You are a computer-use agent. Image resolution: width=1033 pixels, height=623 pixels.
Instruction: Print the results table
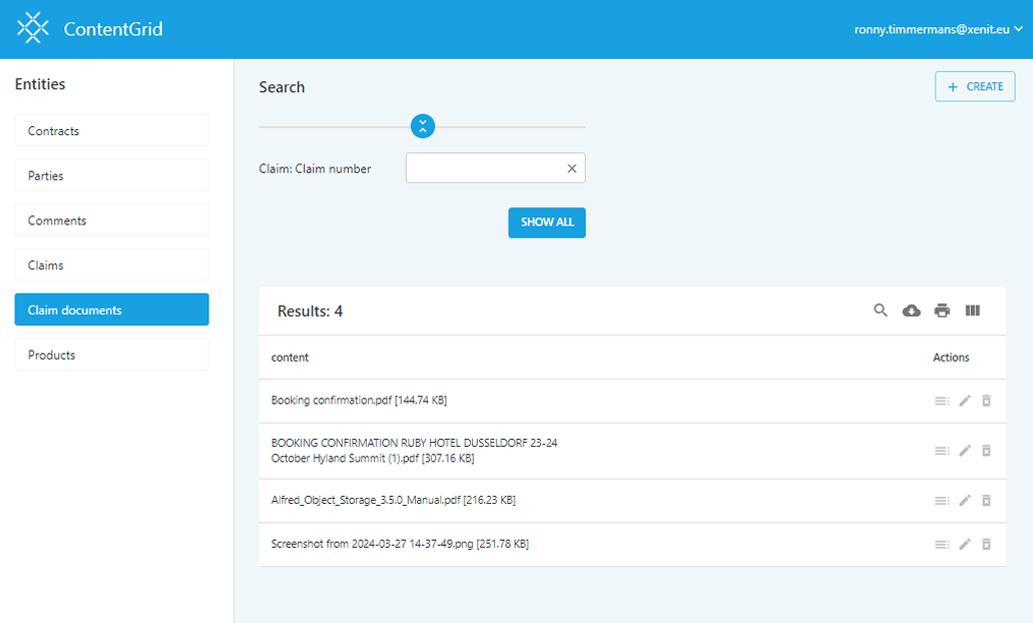coord(942,311)
